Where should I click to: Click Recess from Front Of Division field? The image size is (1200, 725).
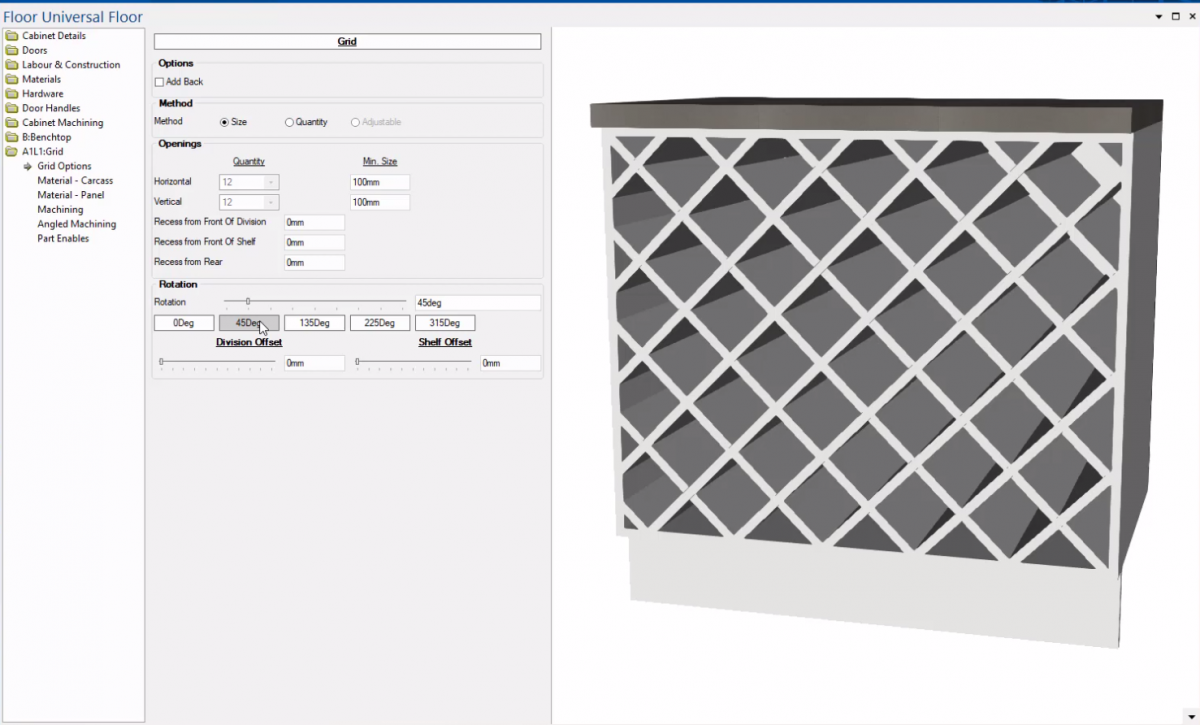click(x=314, y=222)
